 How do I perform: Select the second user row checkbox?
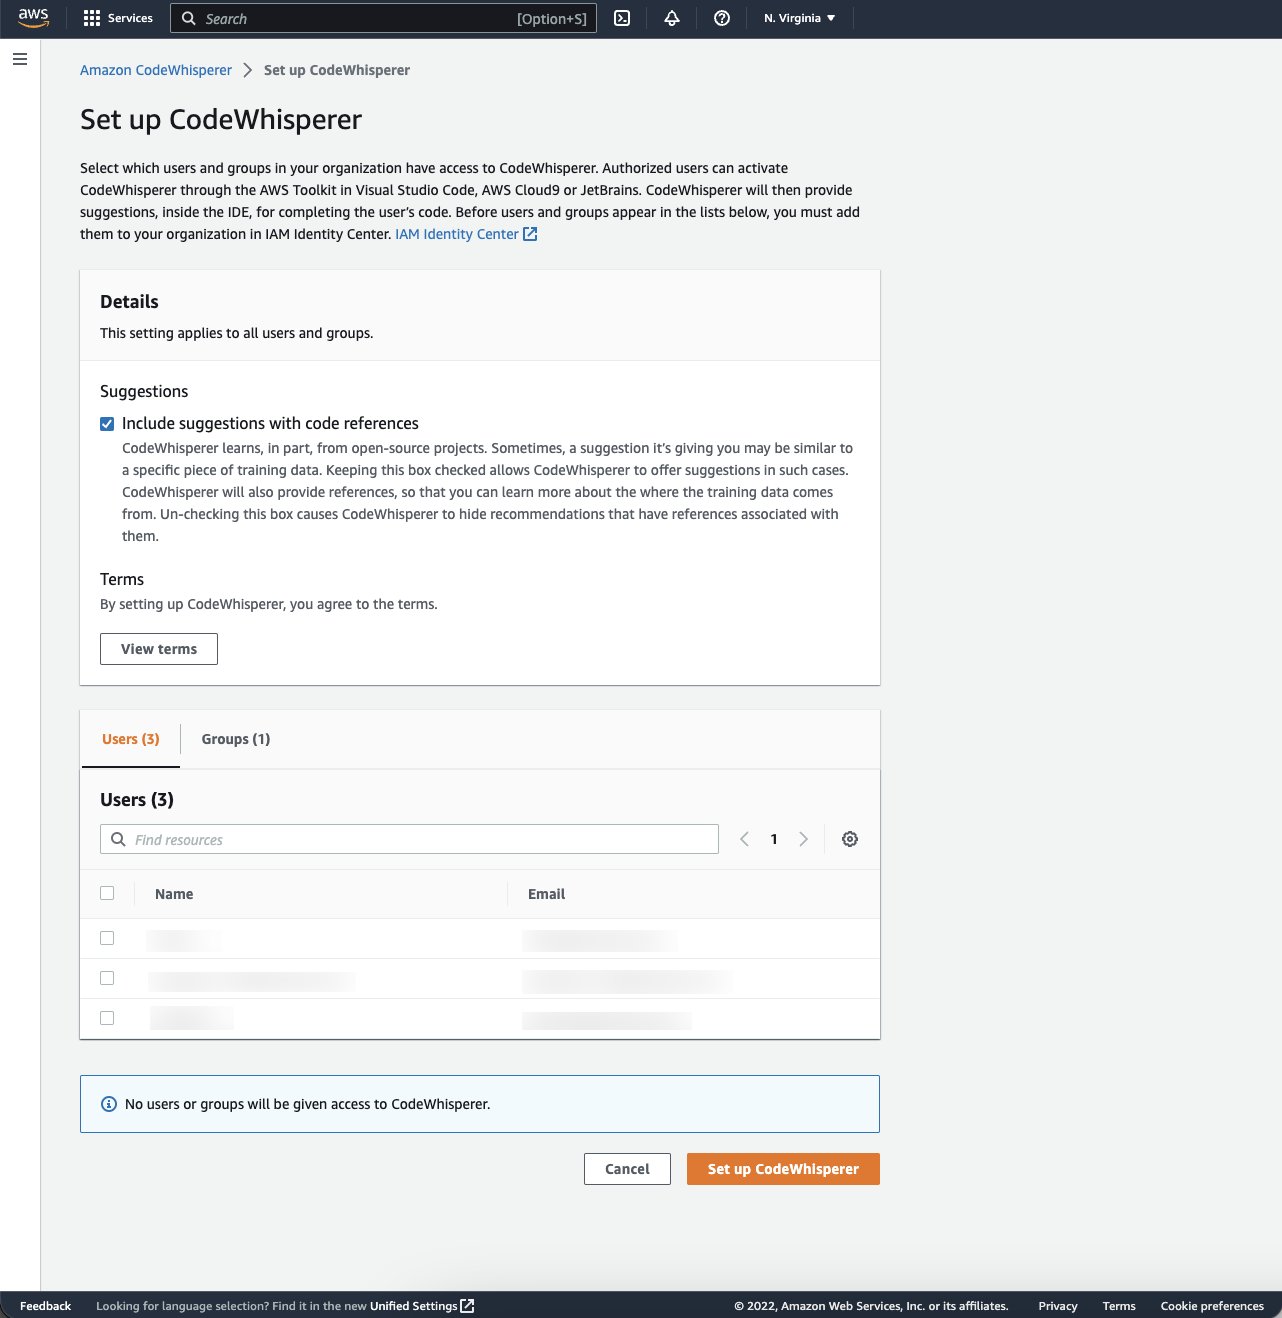point(107,978)
